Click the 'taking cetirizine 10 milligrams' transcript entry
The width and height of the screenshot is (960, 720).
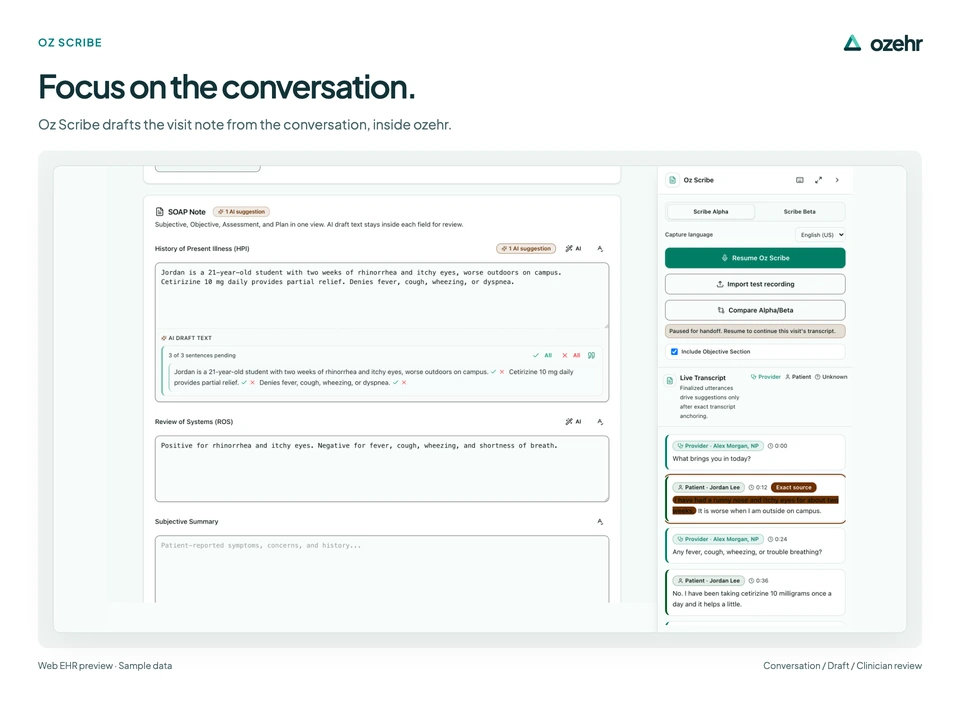(x=755, y=593)
